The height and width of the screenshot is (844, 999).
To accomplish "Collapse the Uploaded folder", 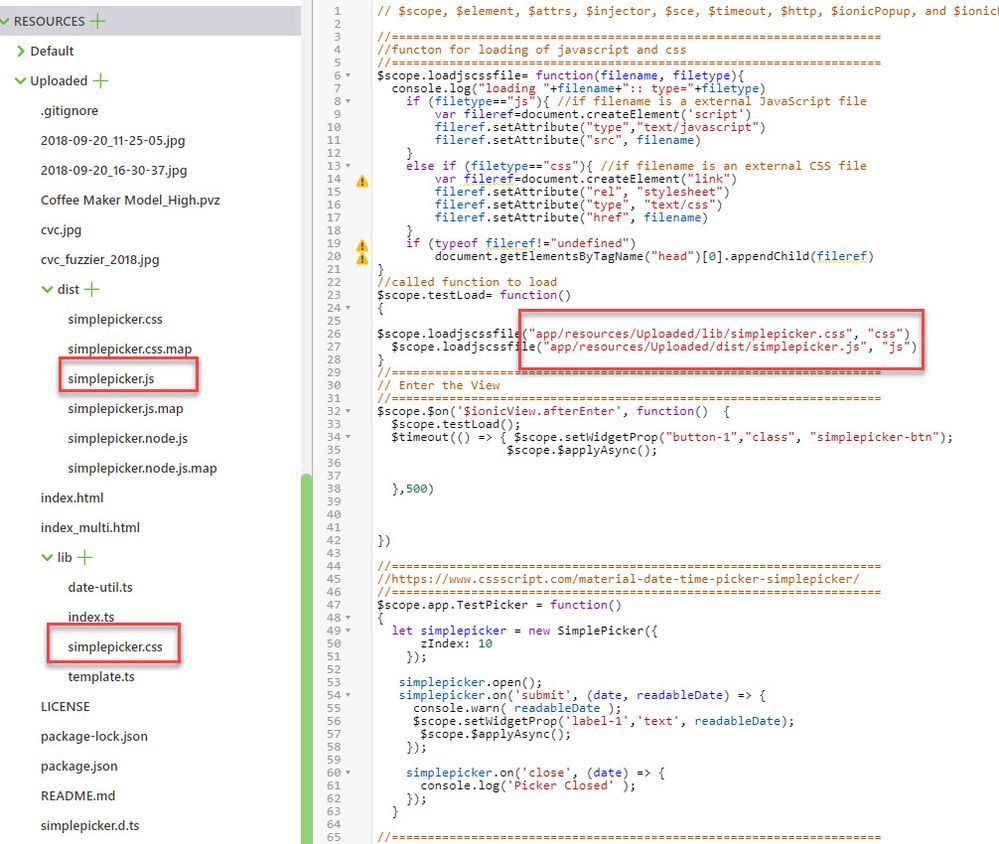I will pyautogui.click(x=21, y=81).
